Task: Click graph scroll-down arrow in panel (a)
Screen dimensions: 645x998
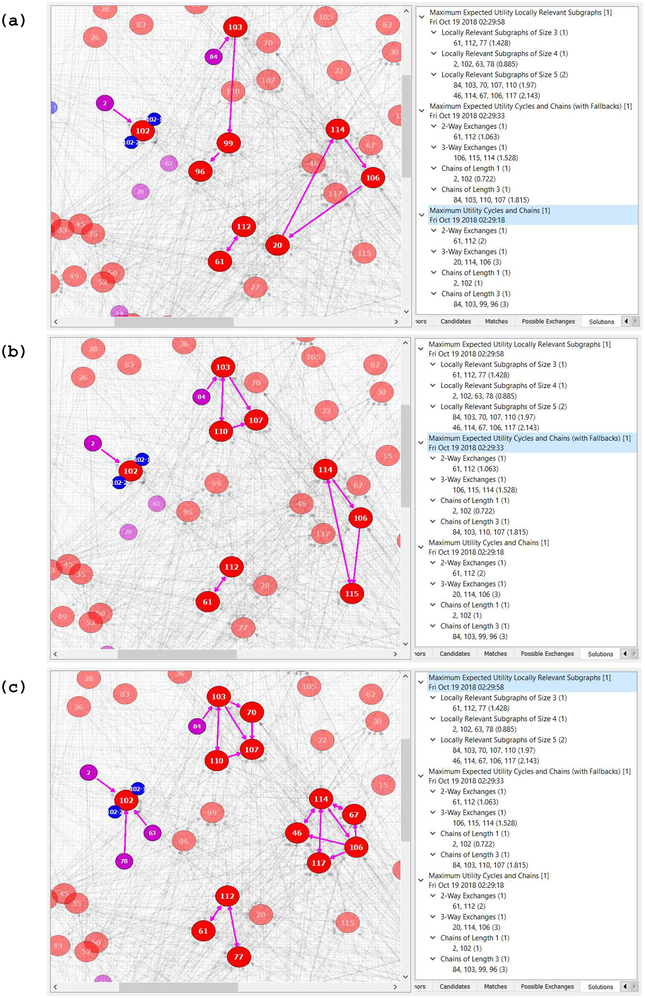Action: point(406,312)
